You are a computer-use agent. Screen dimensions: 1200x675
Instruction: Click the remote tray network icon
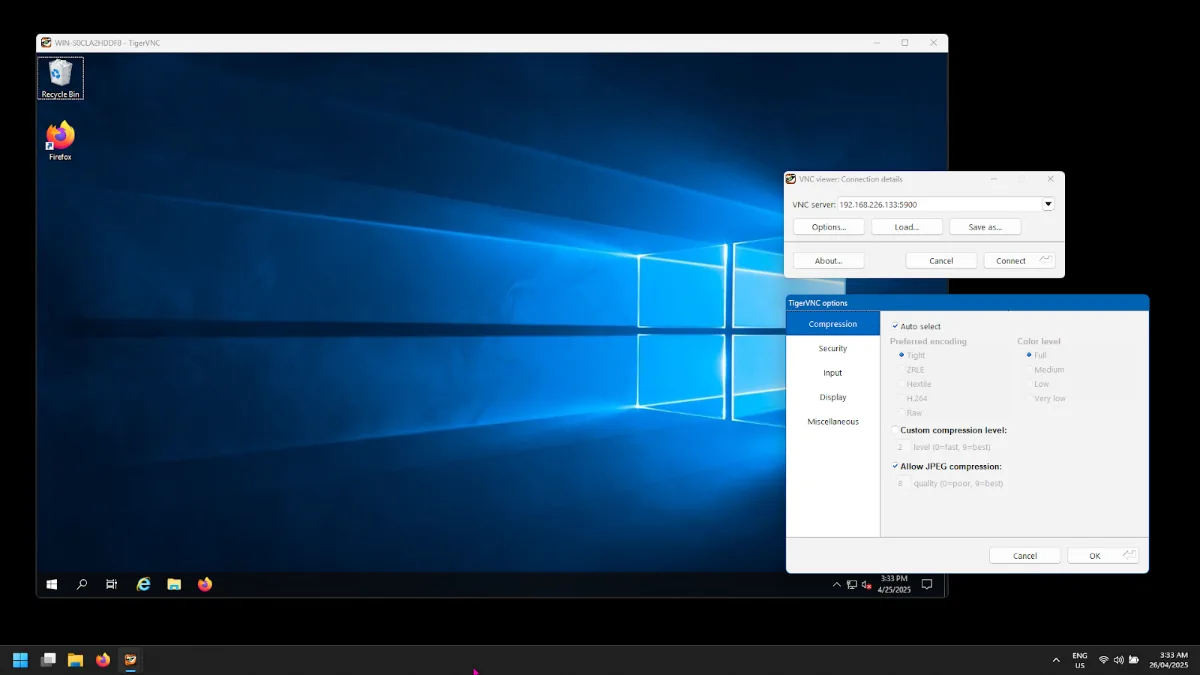[852, 584]
